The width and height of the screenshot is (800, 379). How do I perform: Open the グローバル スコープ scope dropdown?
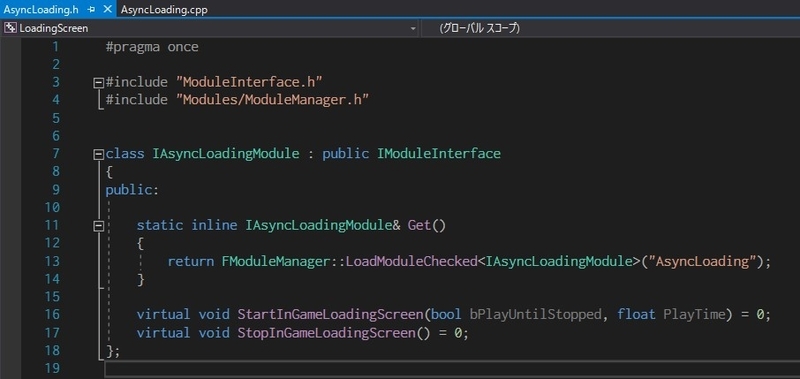[611, 29]
